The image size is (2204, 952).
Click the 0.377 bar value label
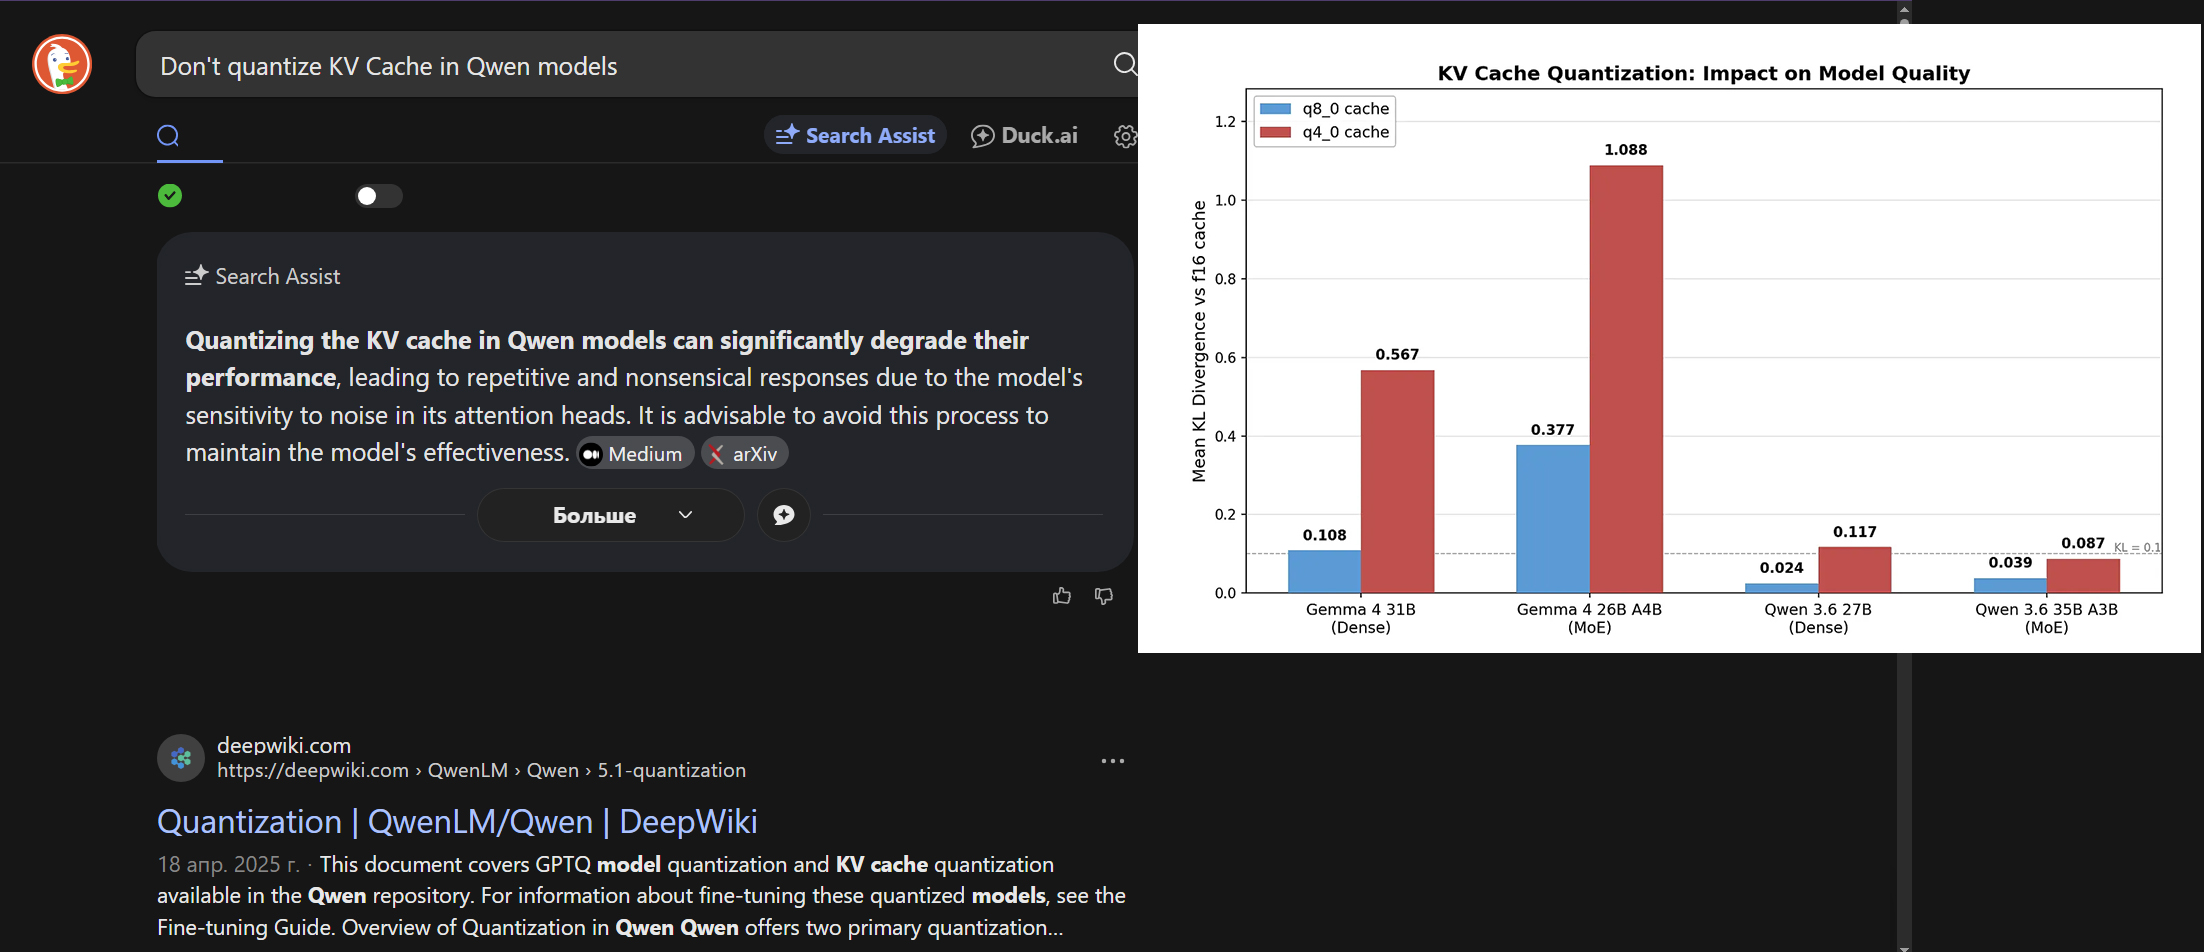click(x=1552, y=430)
